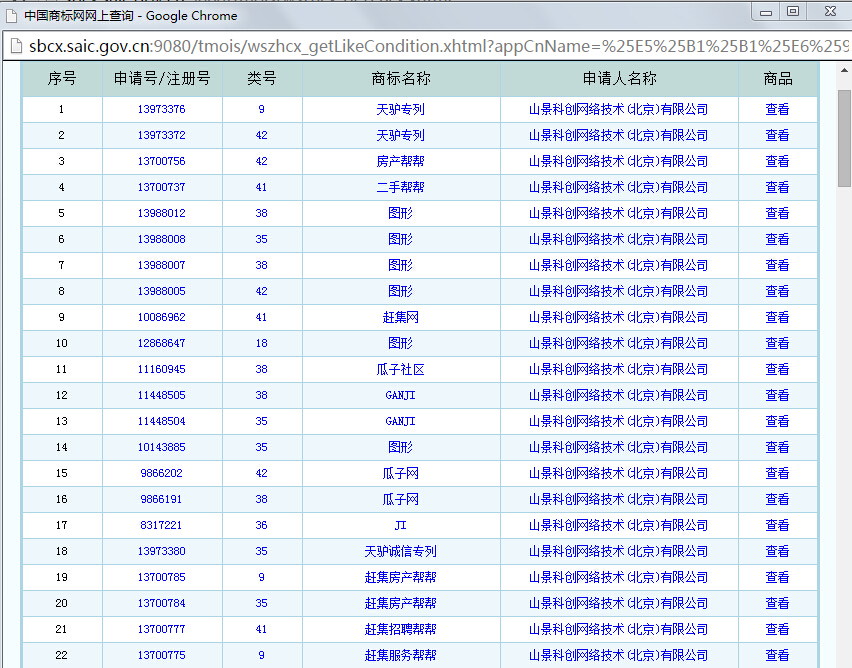852x668 pixels.
Task: Click trademark name JI in row 17
Action: [x=400, y=526]
